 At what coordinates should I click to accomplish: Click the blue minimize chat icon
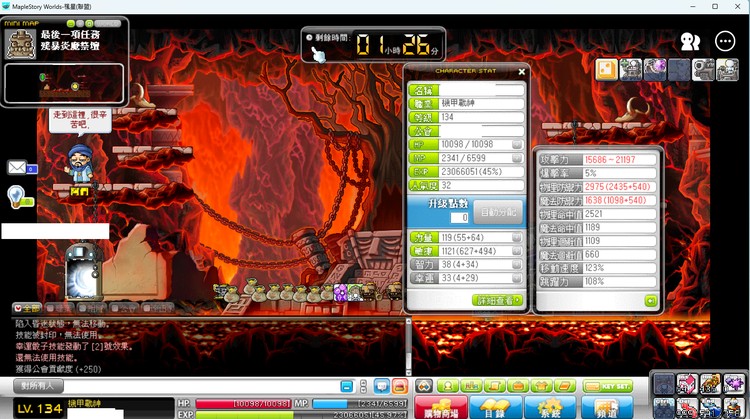[347, 386]
